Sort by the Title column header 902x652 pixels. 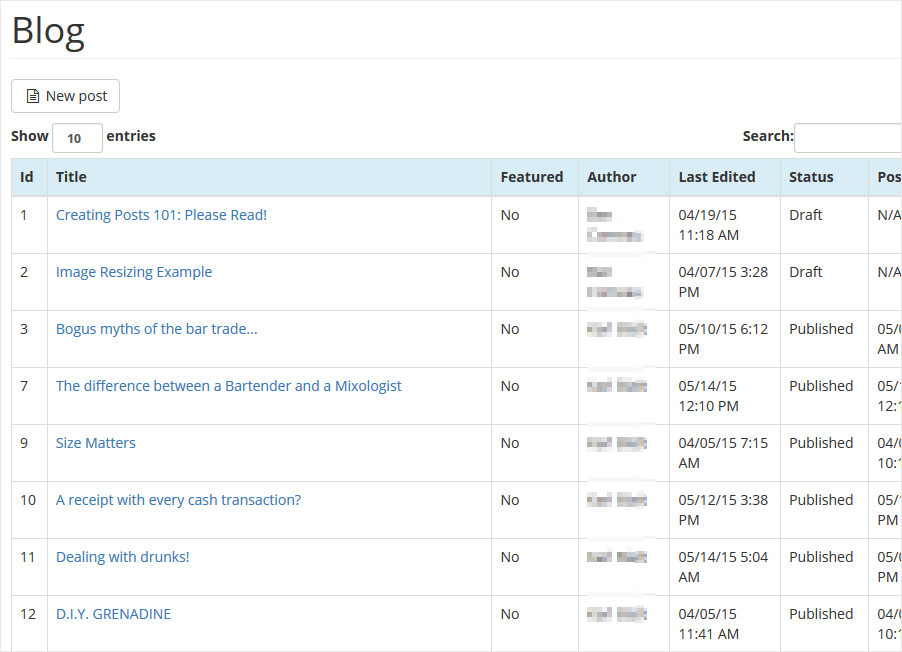(71, 177)
